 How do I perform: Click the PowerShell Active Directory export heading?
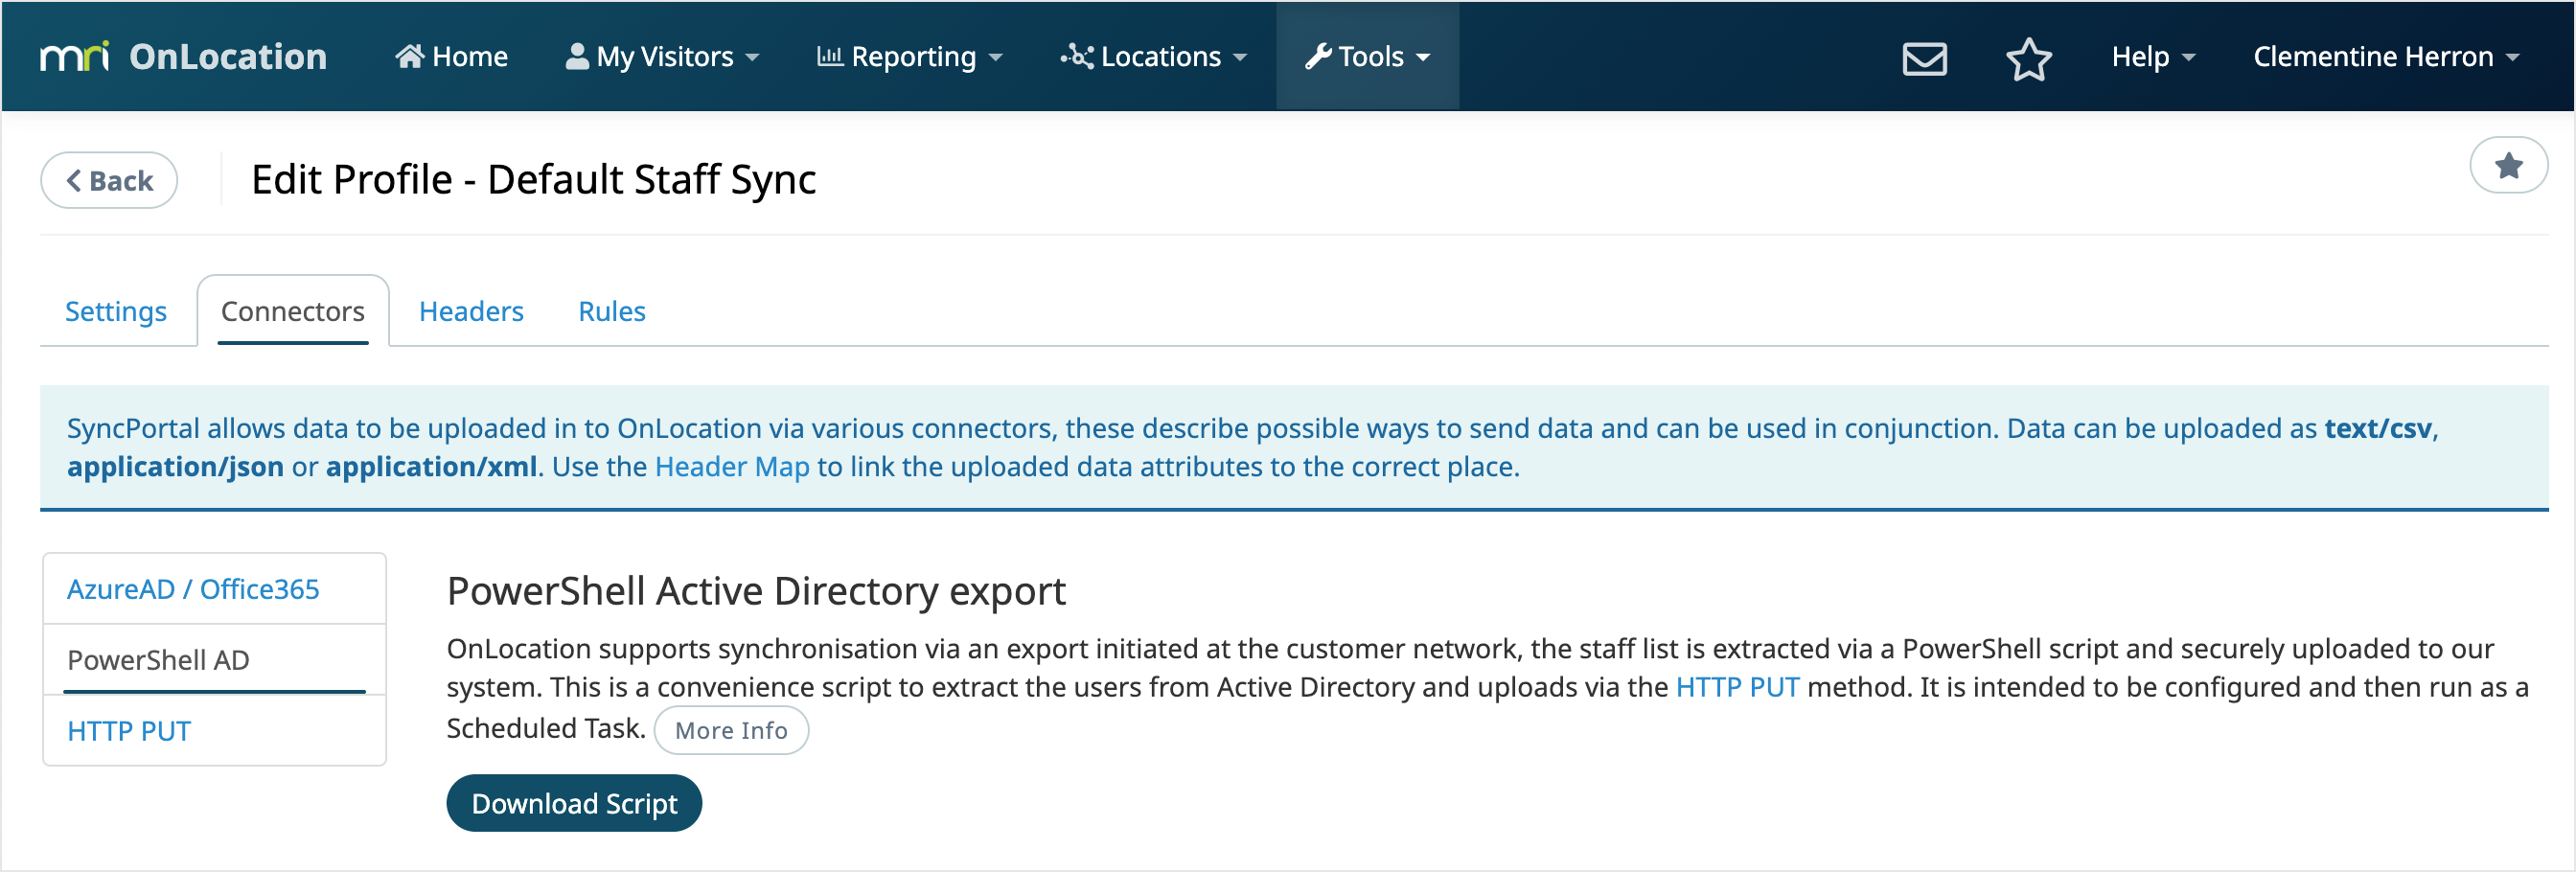click(x=756, y=591)
